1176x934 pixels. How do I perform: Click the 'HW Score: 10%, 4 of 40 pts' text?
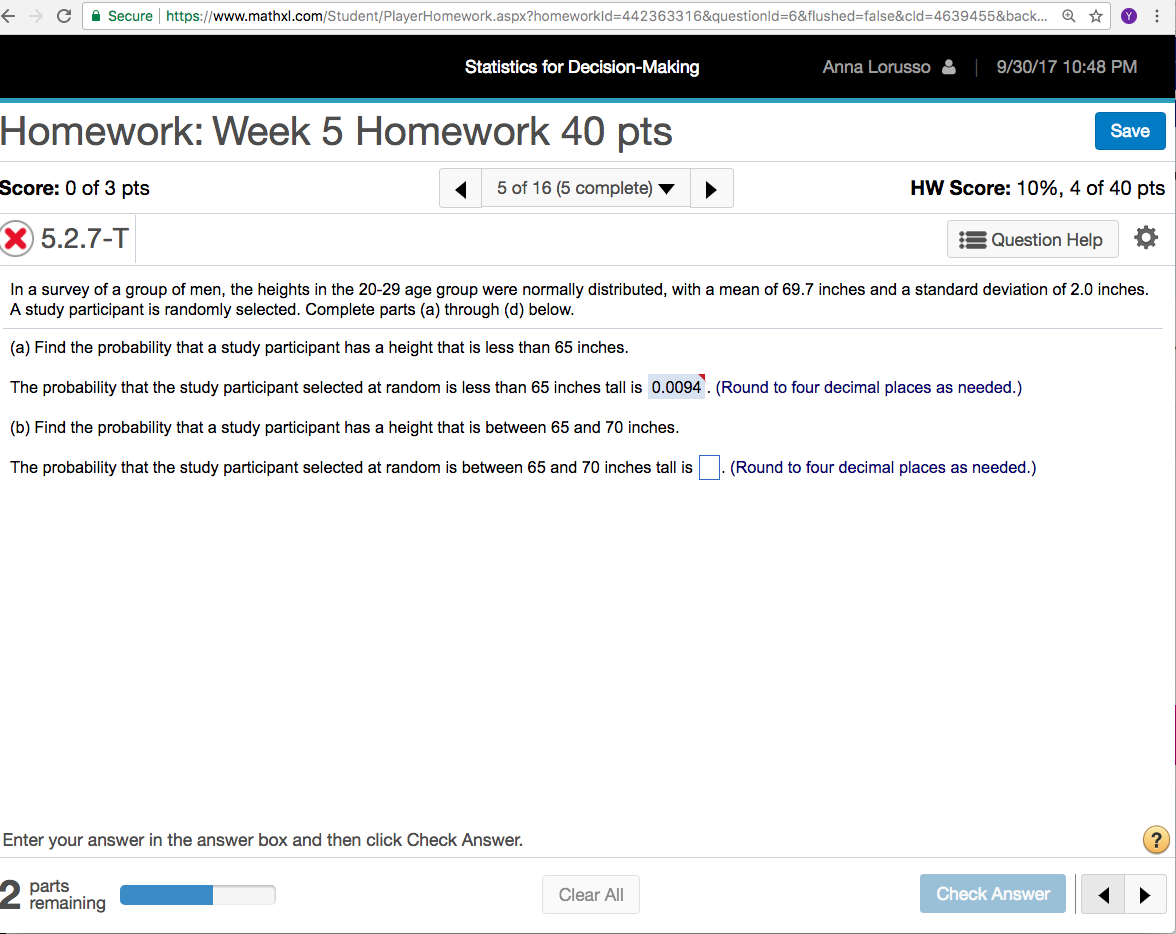pyautogui.click(x=1037, y=188)
